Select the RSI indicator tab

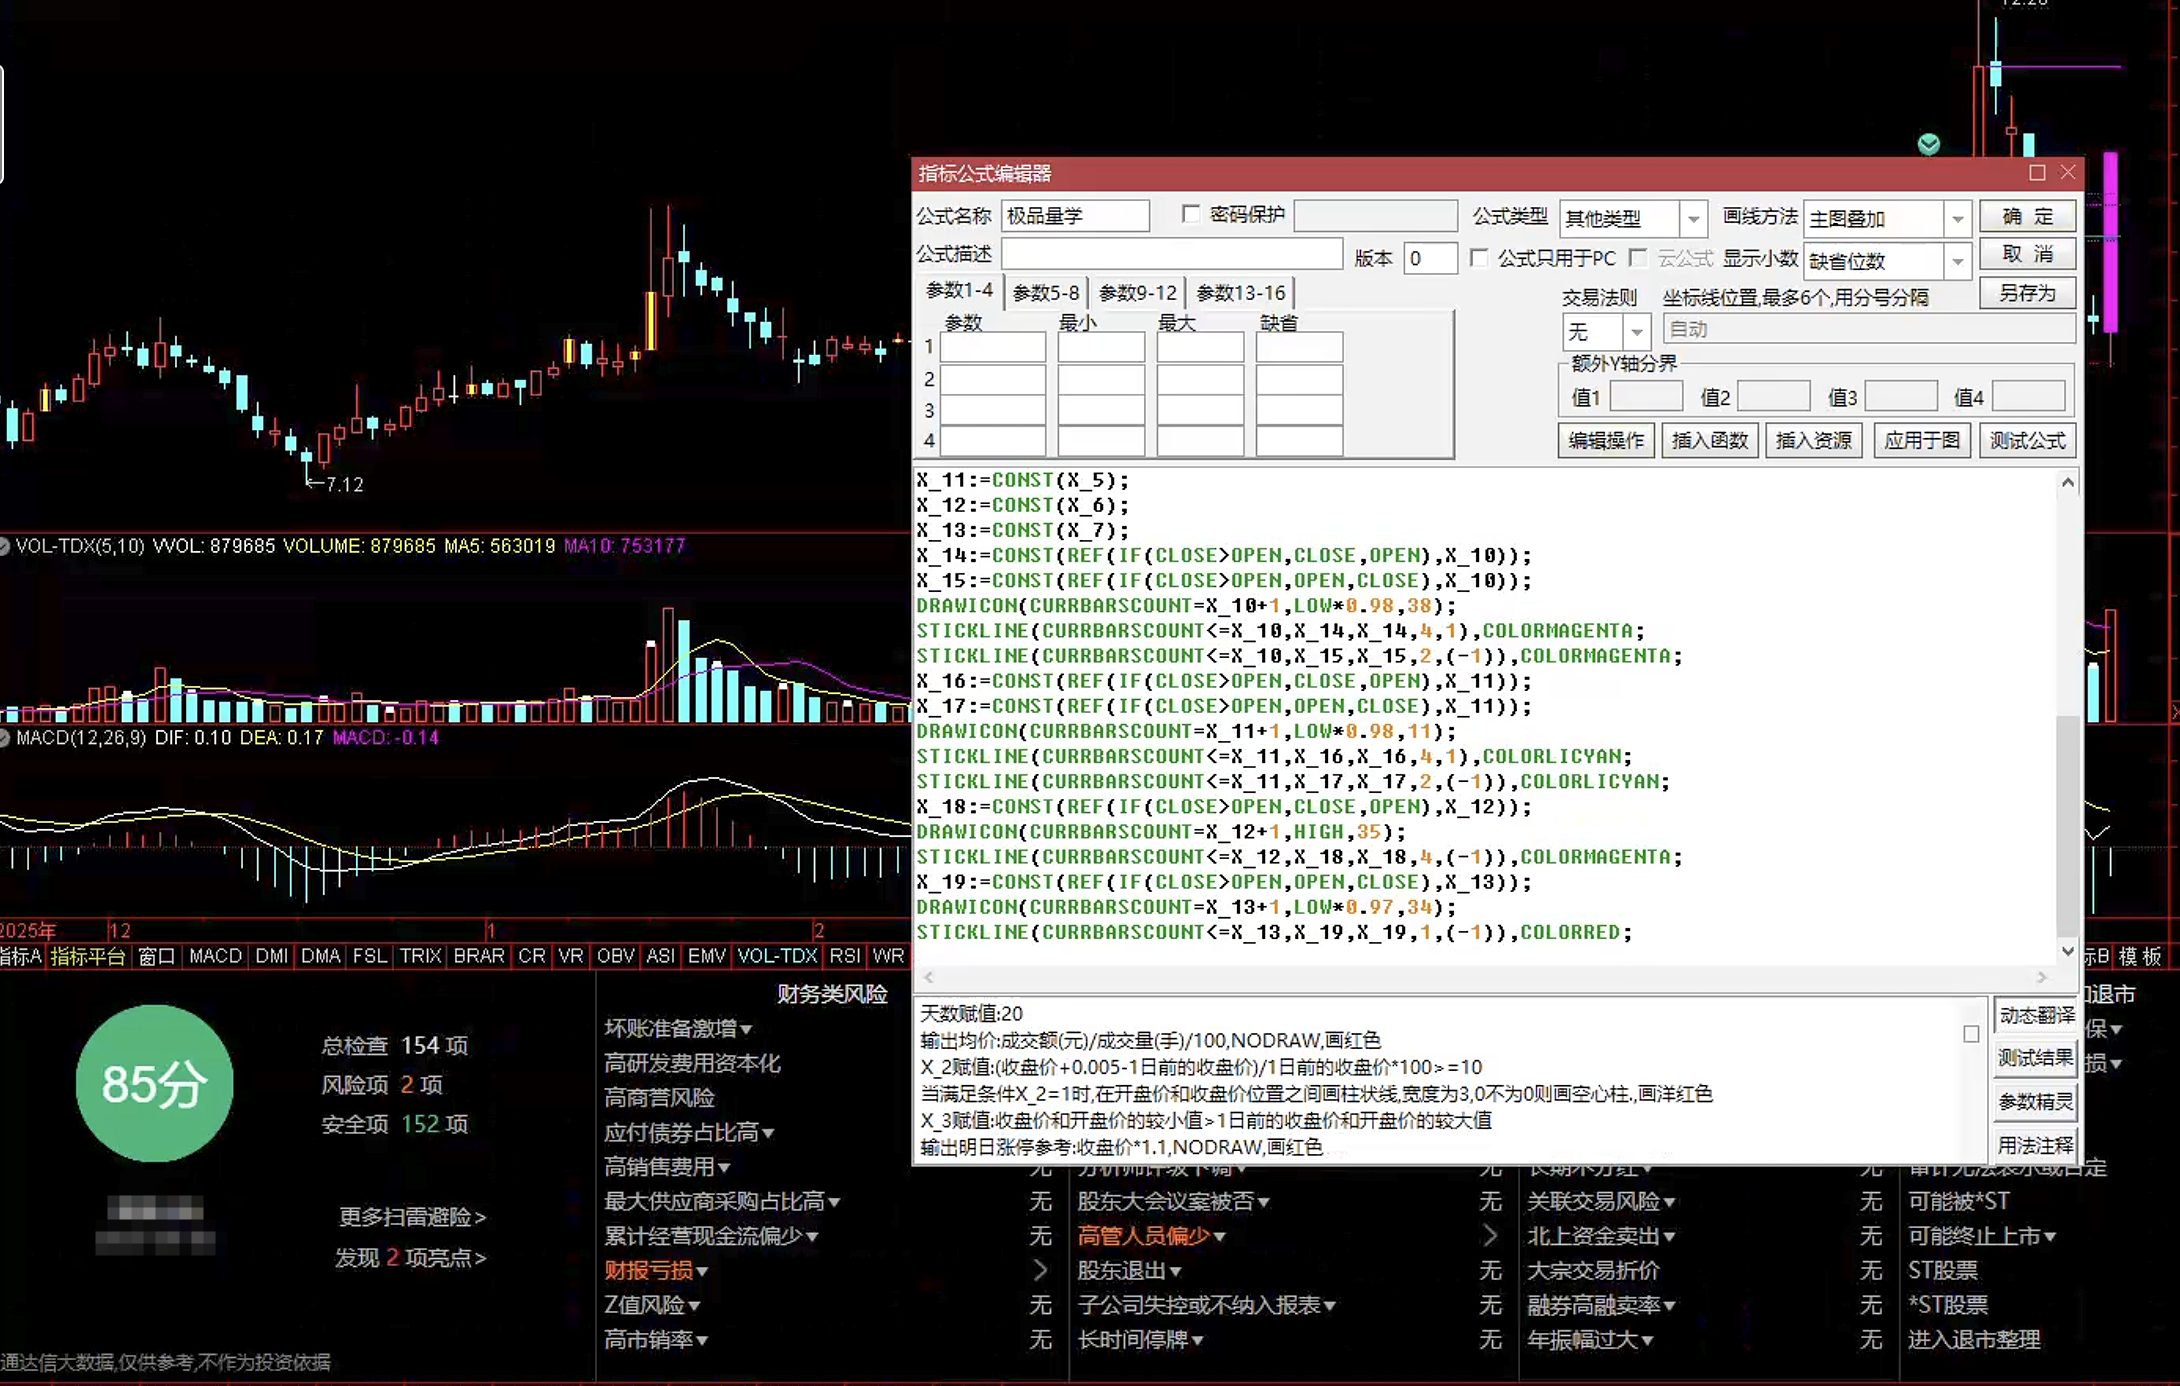coord(845,956)
